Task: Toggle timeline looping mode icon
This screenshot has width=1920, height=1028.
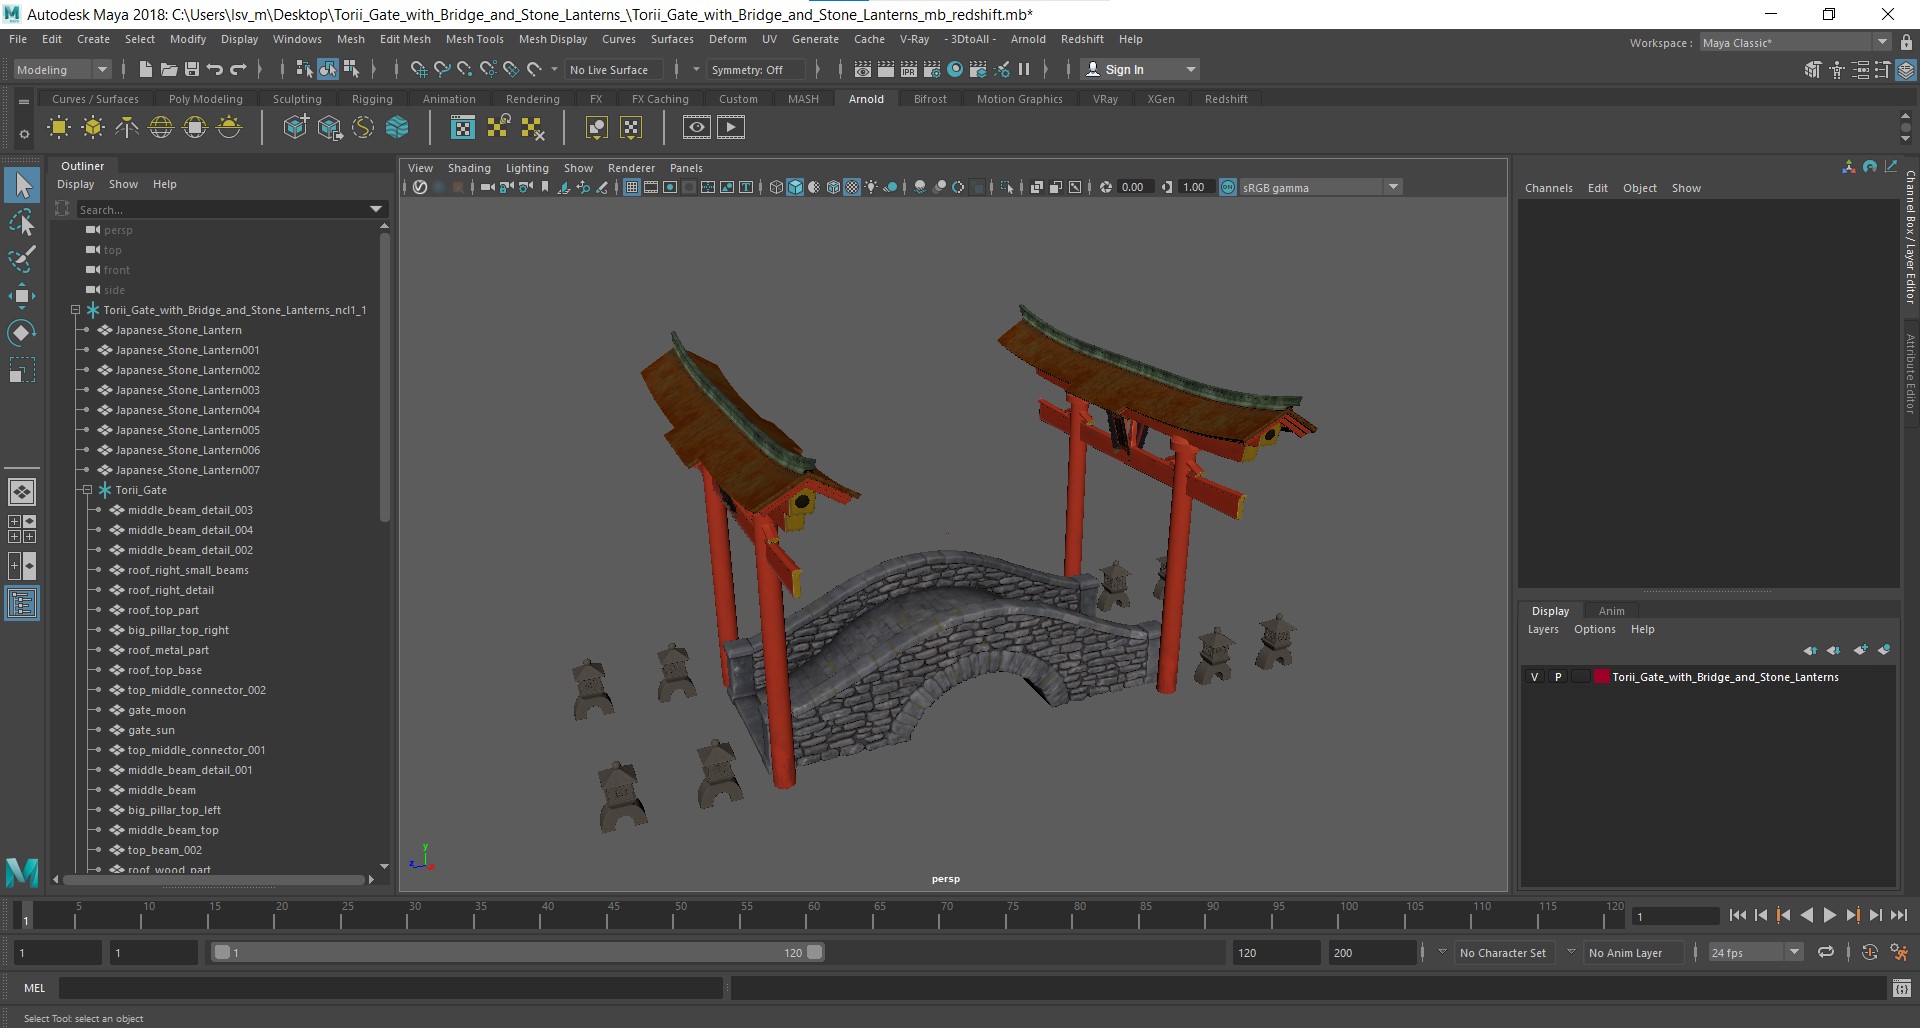Action: (x=1826, y=952)
